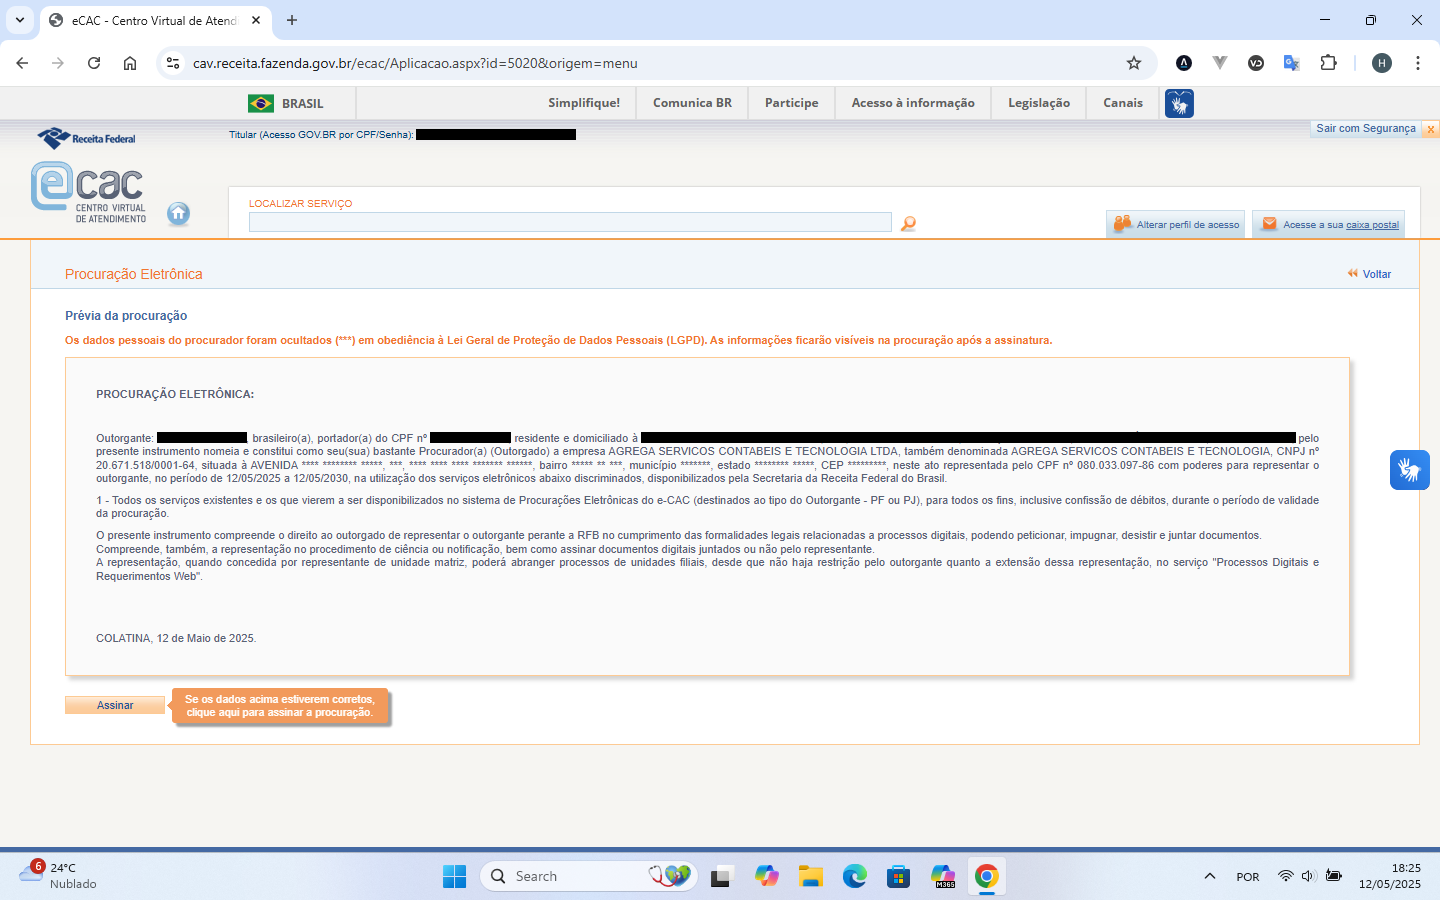The image size is (1440, 900).
Task: Open the caixa postal link
Action: (1371, 225)
